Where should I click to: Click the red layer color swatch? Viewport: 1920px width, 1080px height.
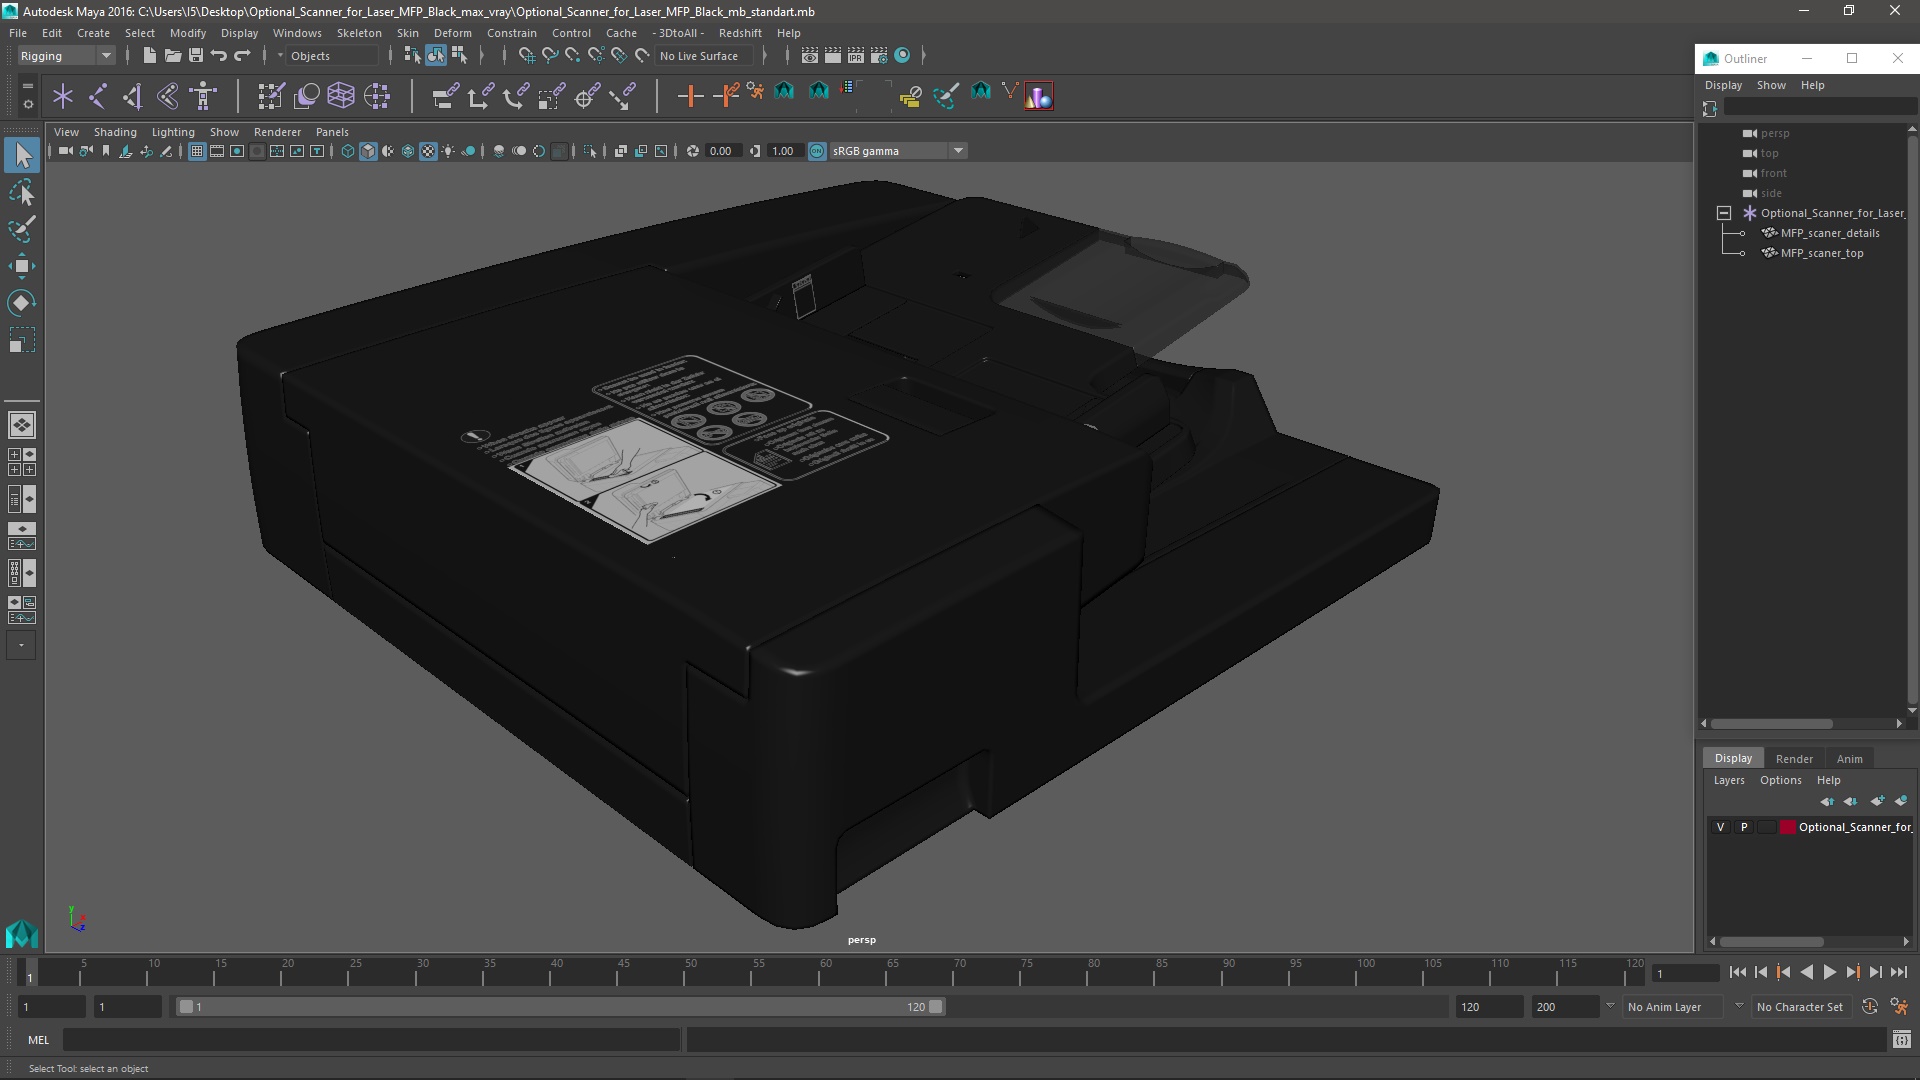pyautogui.click(x=1787, y=827)
